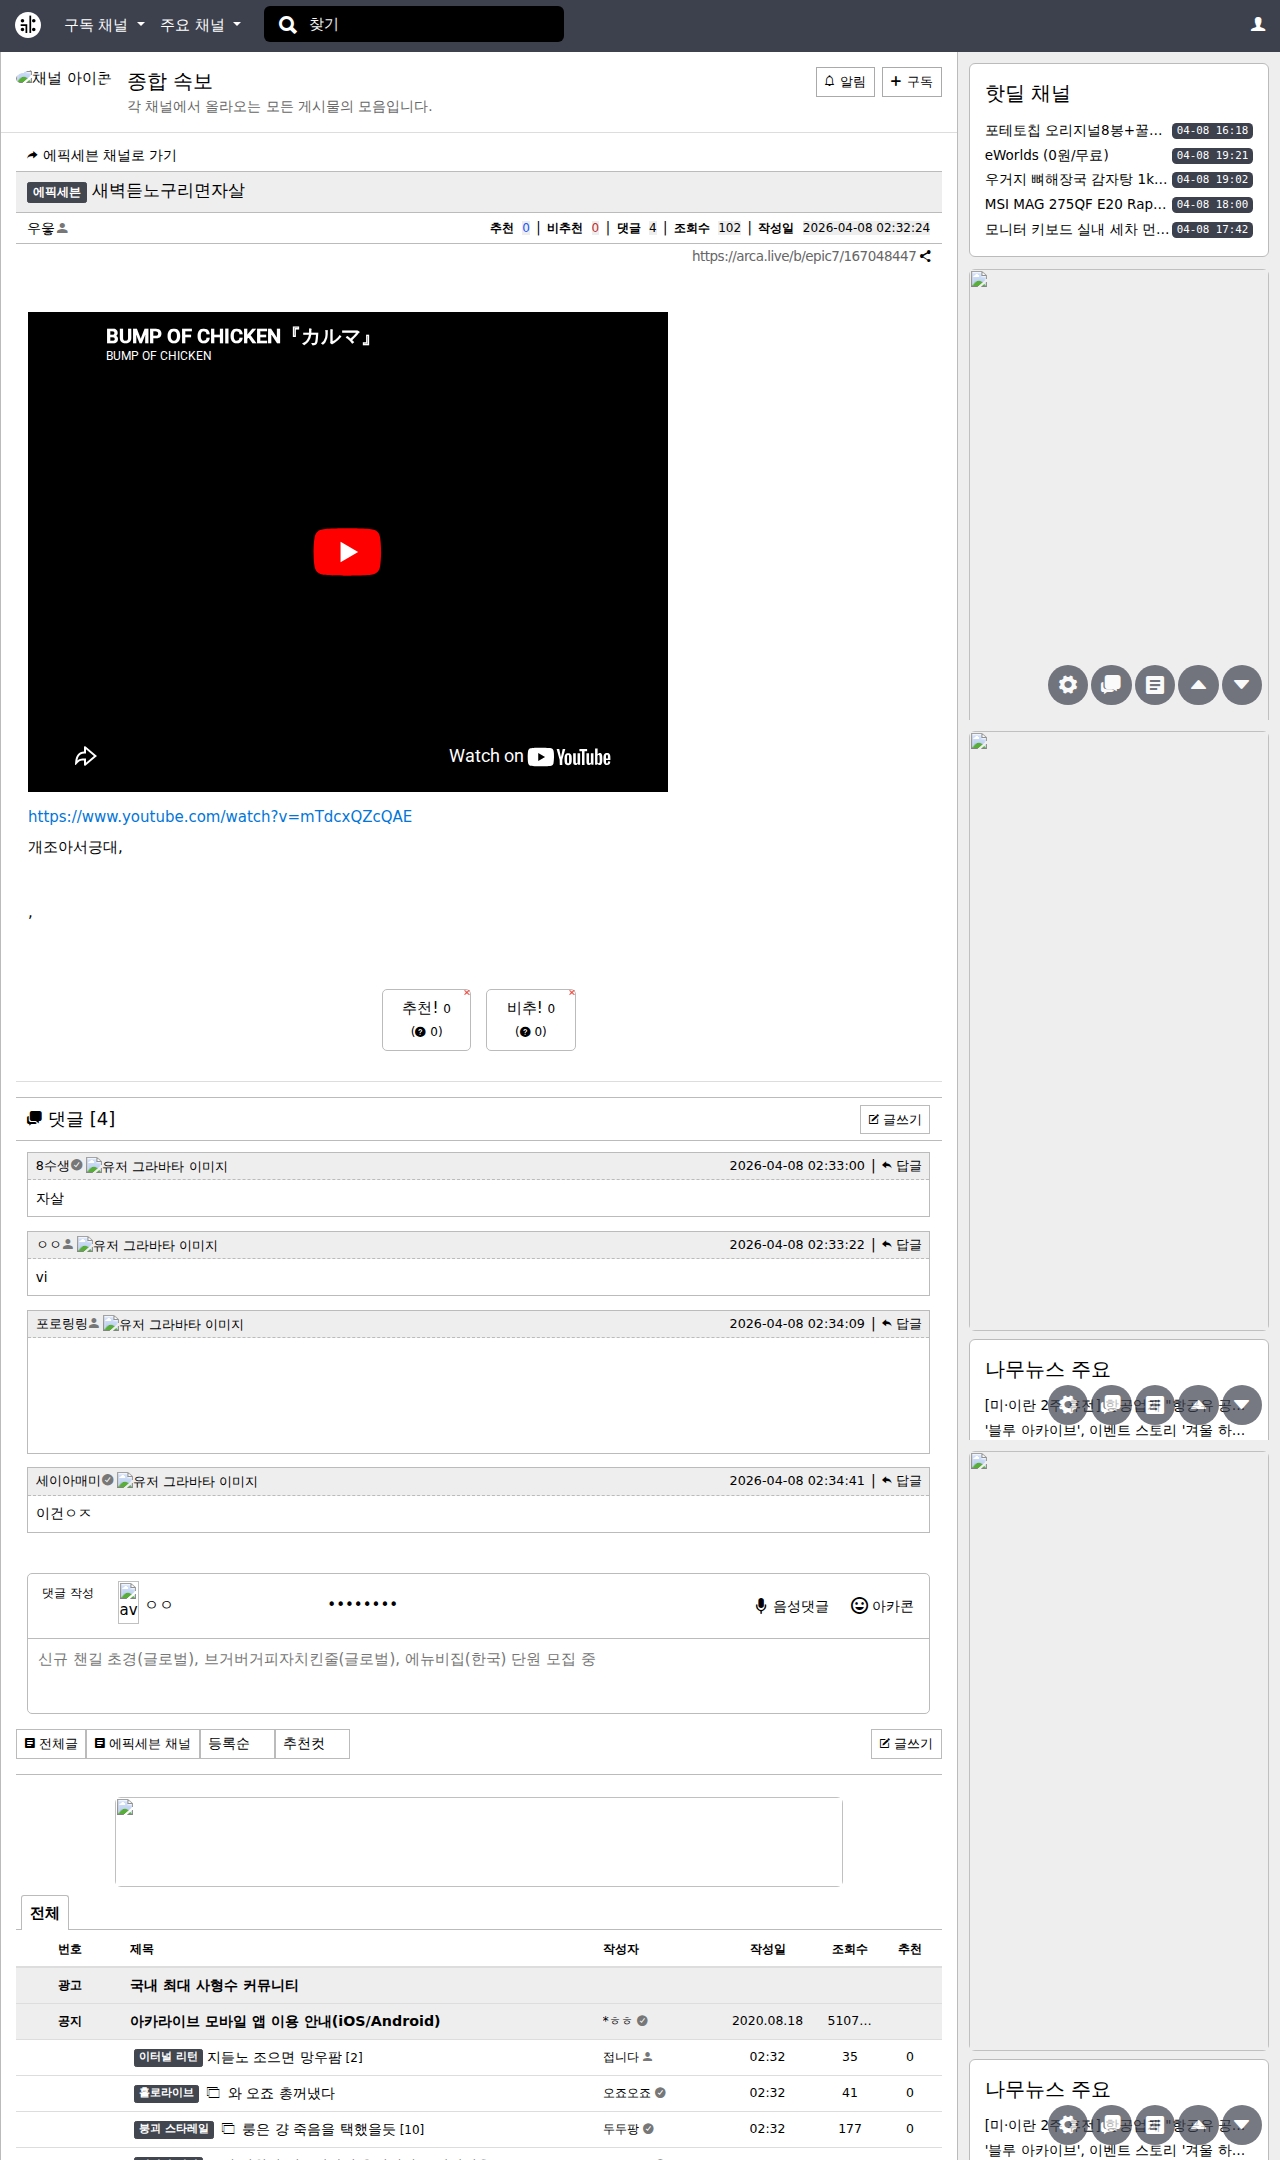Expand the 주요 채널 dropdown
The image size is (1280, 2160).
pos(201,25)
